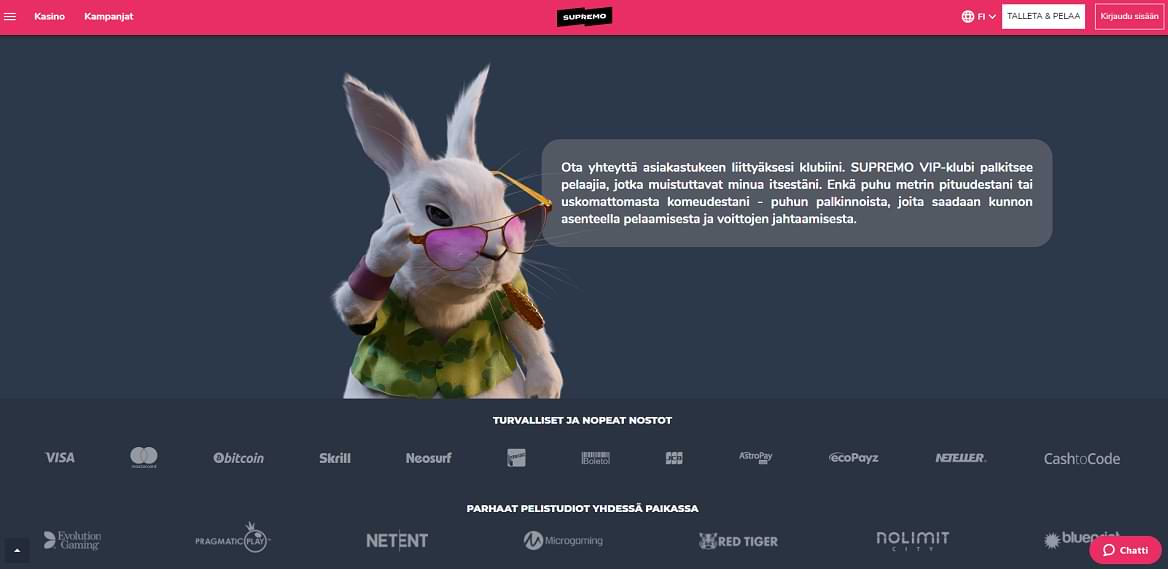This screenshot has height=569, width=1168.
Task: Click the Kirjaudu sisään button
Action: pyautogui.click(x=1129, y=16)
